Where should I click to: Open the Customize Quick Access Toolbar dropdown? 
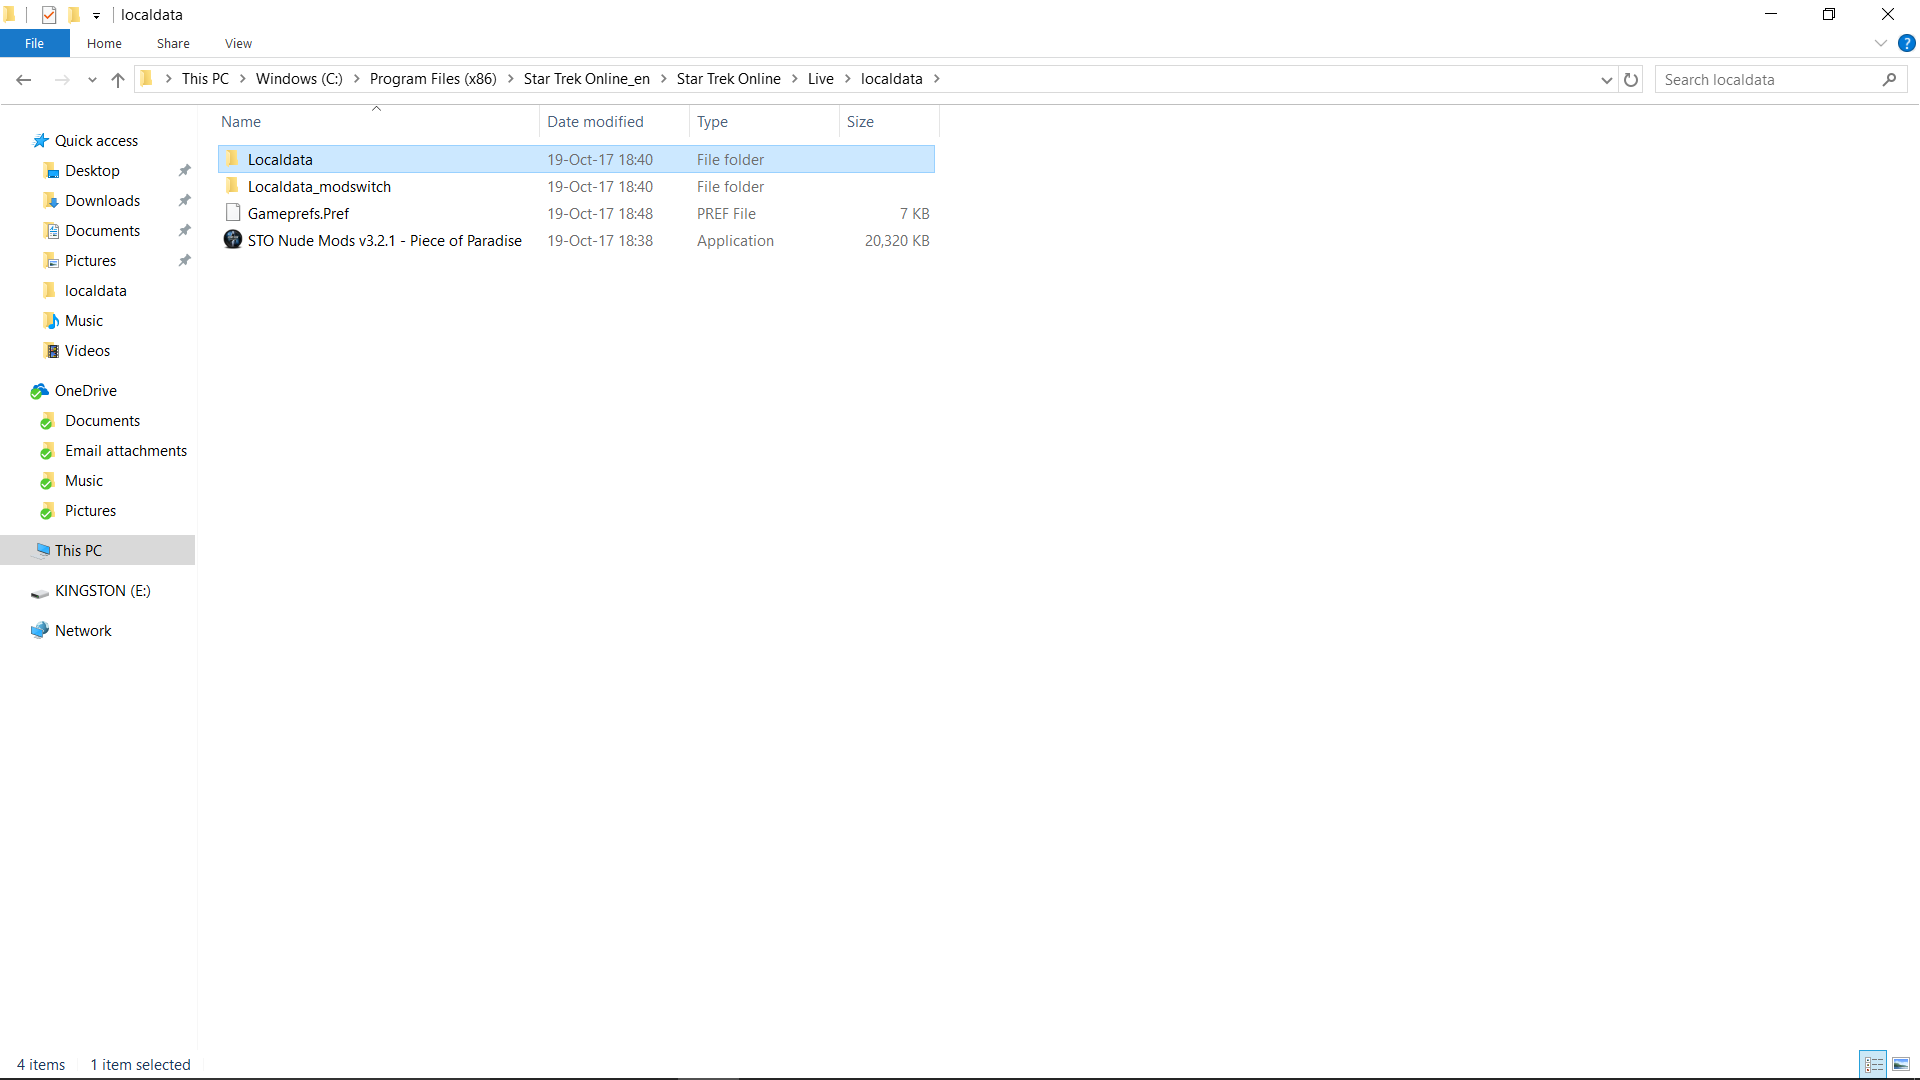tap(97, 16)
